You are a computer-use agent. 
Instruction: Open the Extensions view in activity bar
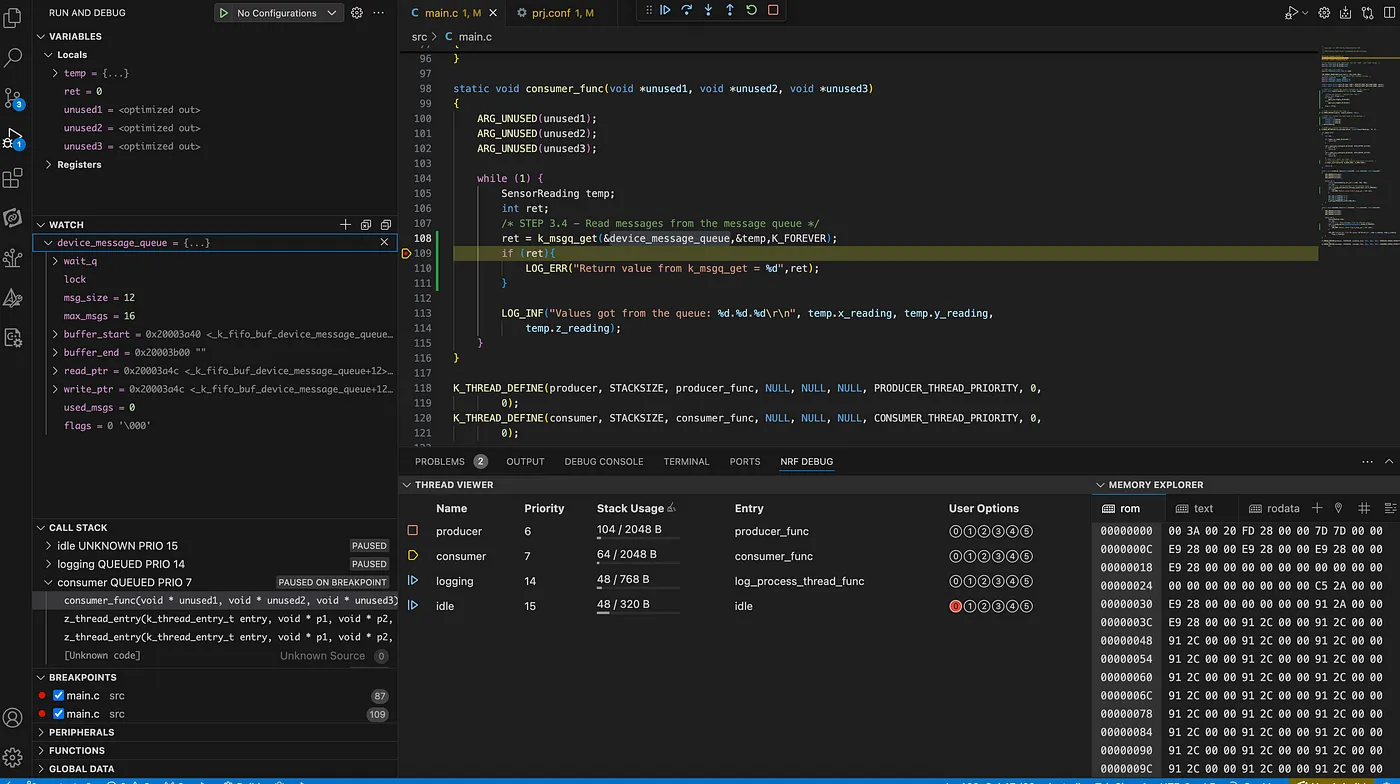(x=13, y=179)
